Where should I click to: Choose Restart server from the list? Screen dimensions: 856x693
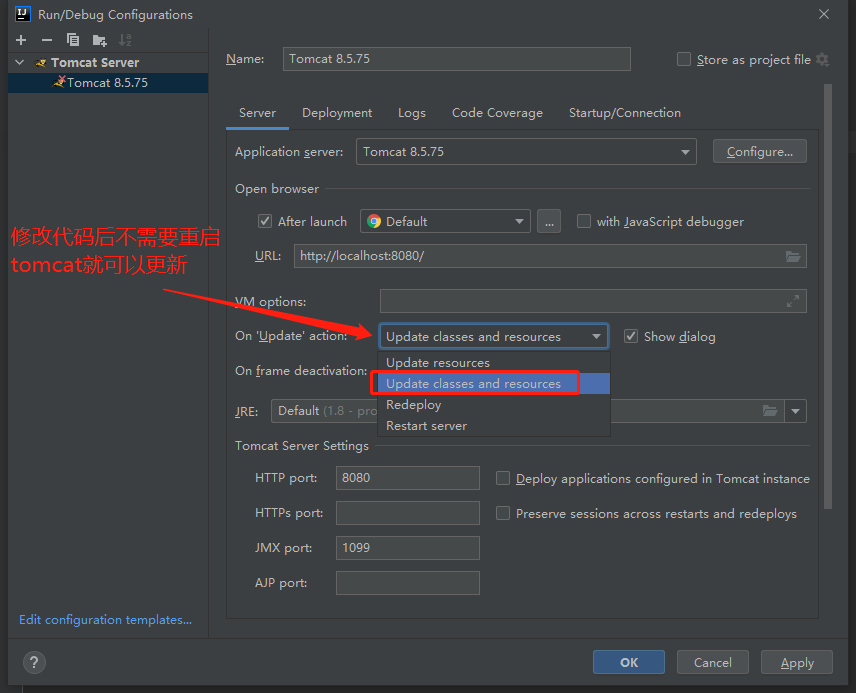pyautogui.click(x=494, y=425)
